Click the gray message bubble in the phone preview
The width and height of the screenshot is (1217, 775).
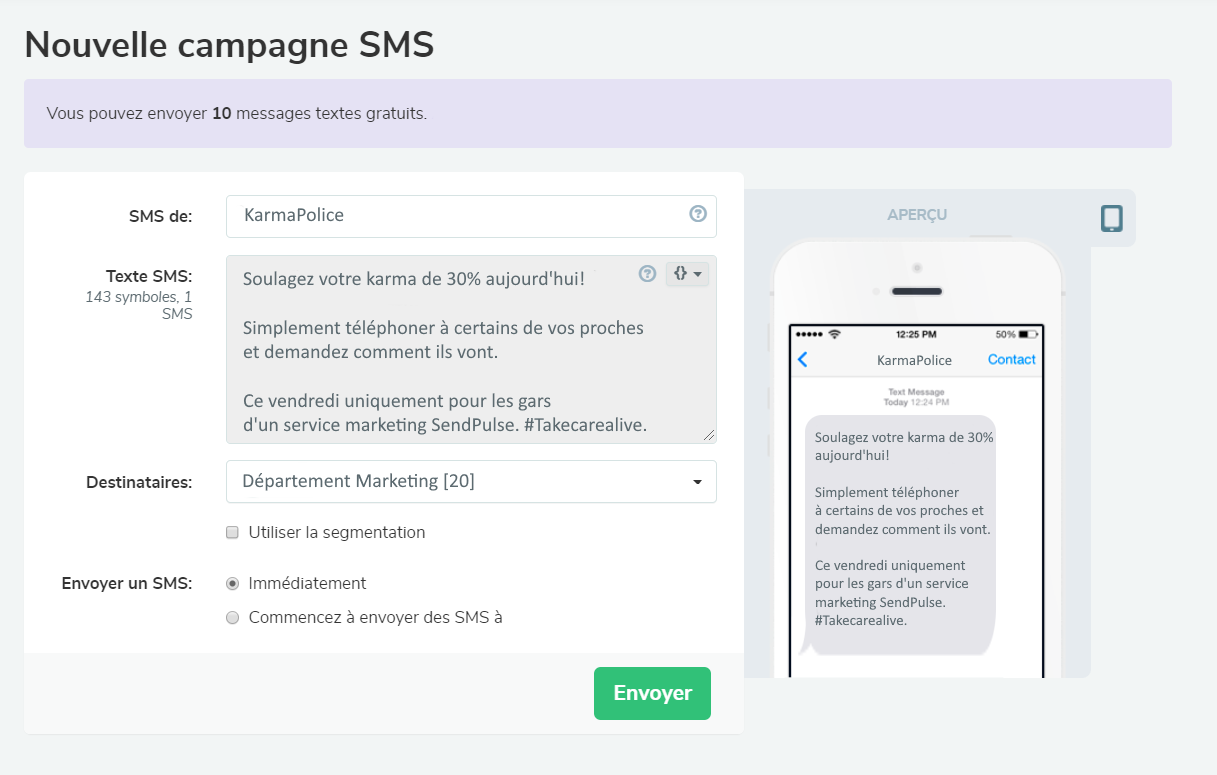(900, 530)
